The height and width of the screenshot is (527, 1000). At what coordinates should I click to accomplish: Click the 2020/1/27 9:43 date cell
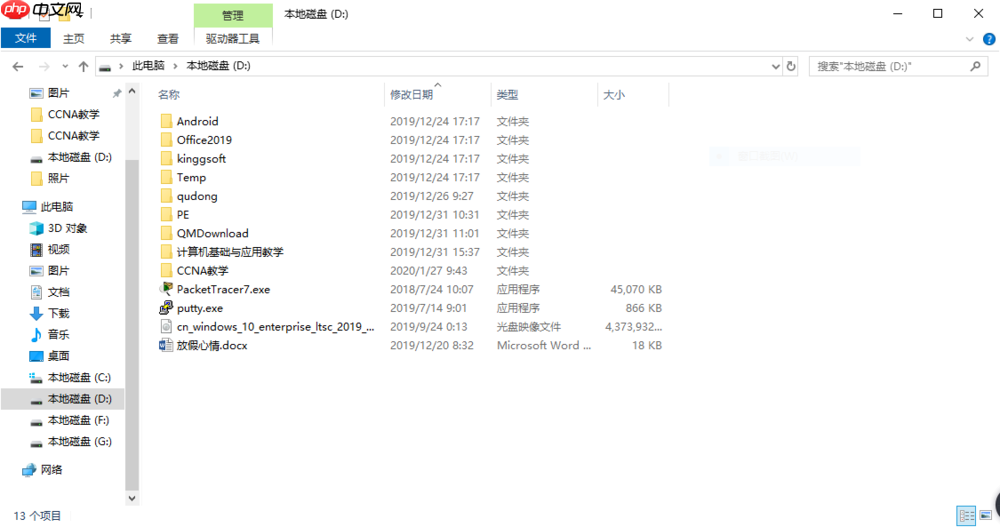[x=429, y=271]
